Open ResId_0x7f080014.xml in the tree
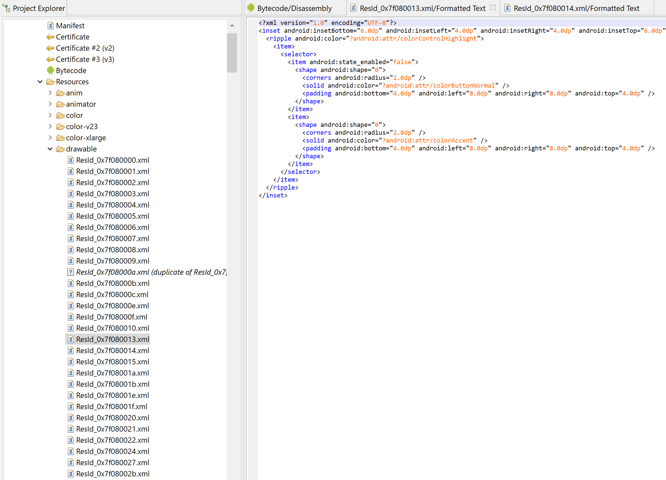Screen dimensions: 666x480 112,351
